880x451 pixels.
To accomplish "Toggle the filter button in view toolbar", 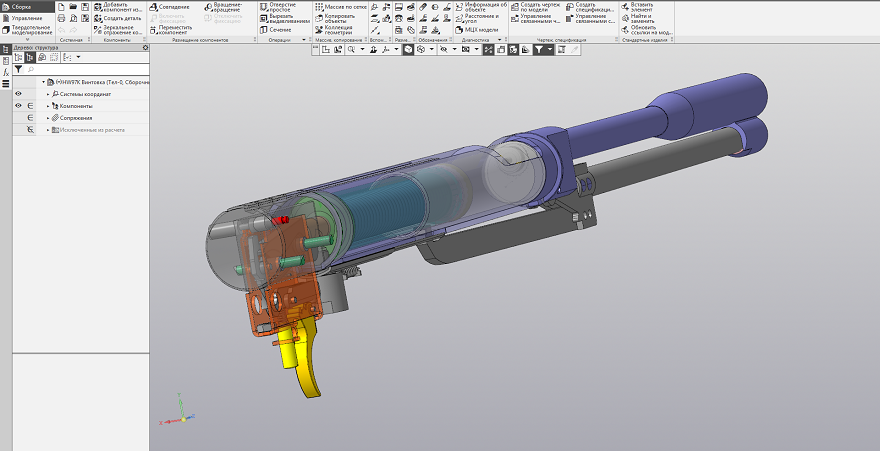I will click(x=538, y=49).
